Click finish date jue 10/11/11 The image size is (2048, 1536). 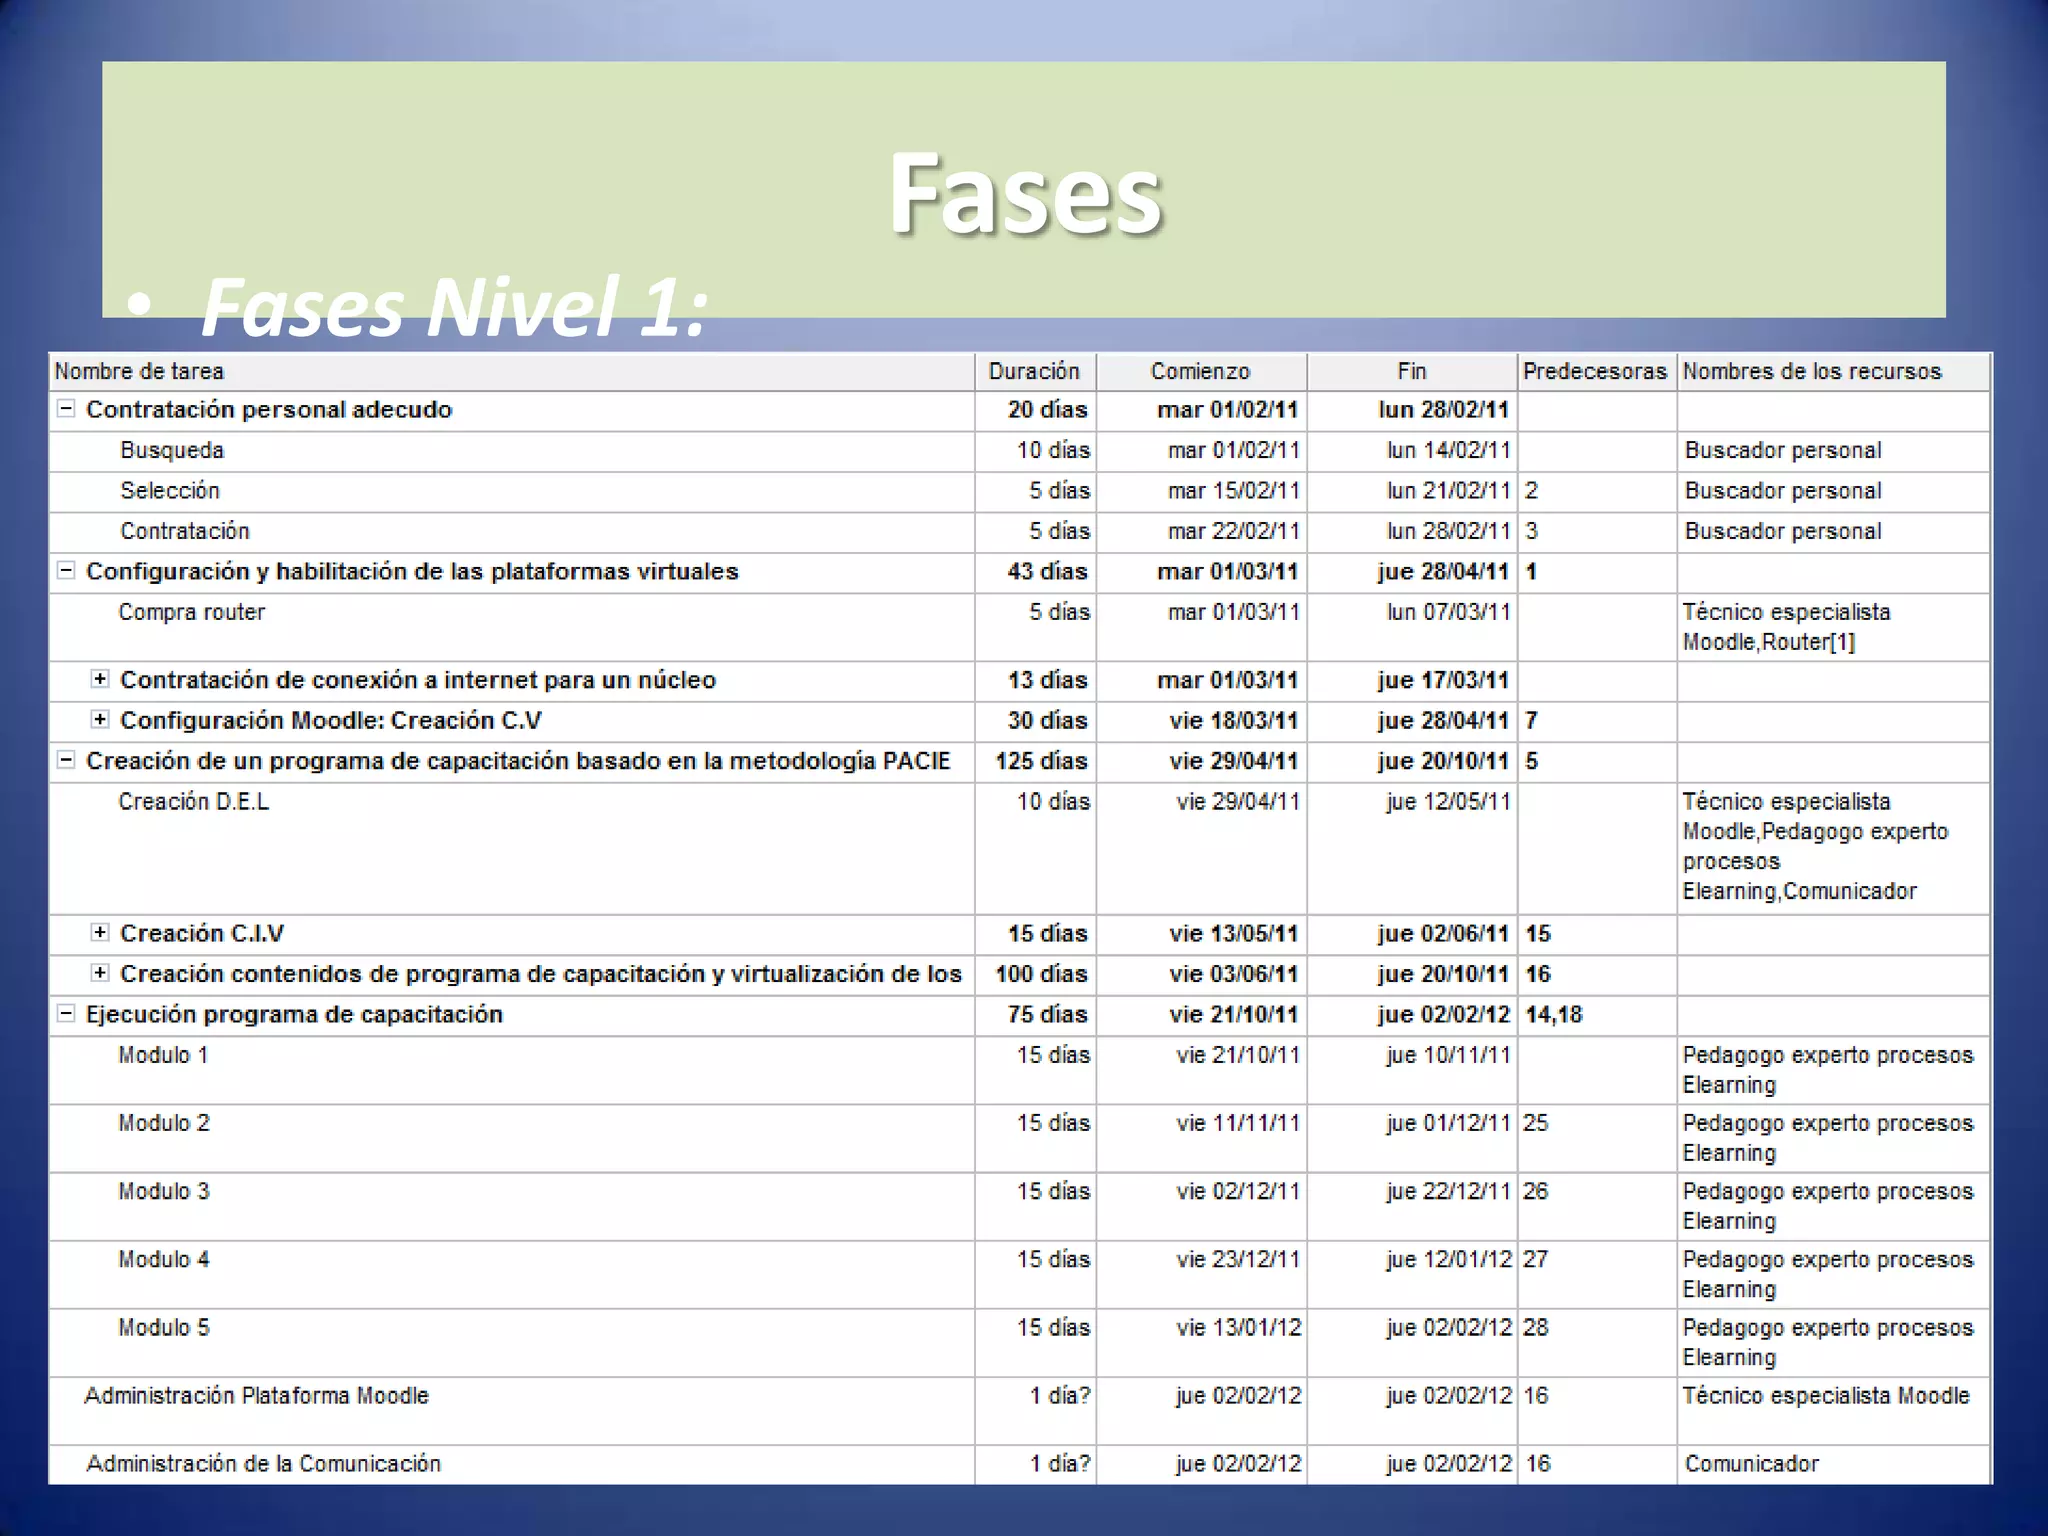pos(1412,1070)
